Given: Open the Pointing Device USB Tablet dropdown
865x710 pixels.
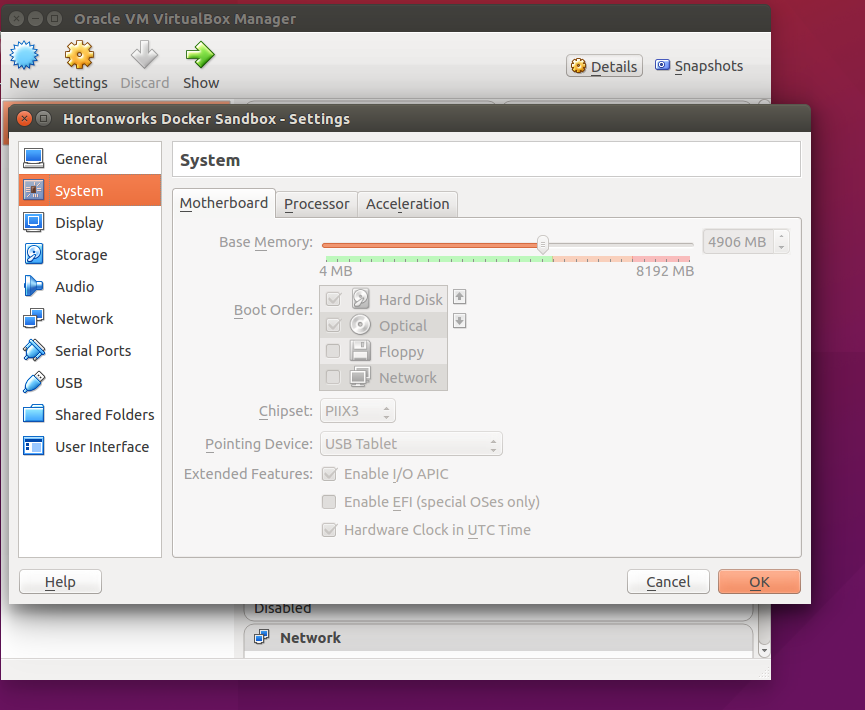Looking at the screenshot, I should click(x=411, y=444).
